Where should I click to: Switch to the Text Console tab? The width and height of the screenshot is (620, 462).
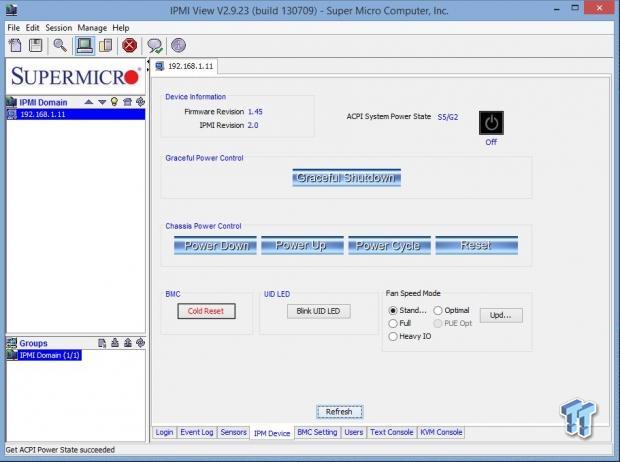pos(391,432)
